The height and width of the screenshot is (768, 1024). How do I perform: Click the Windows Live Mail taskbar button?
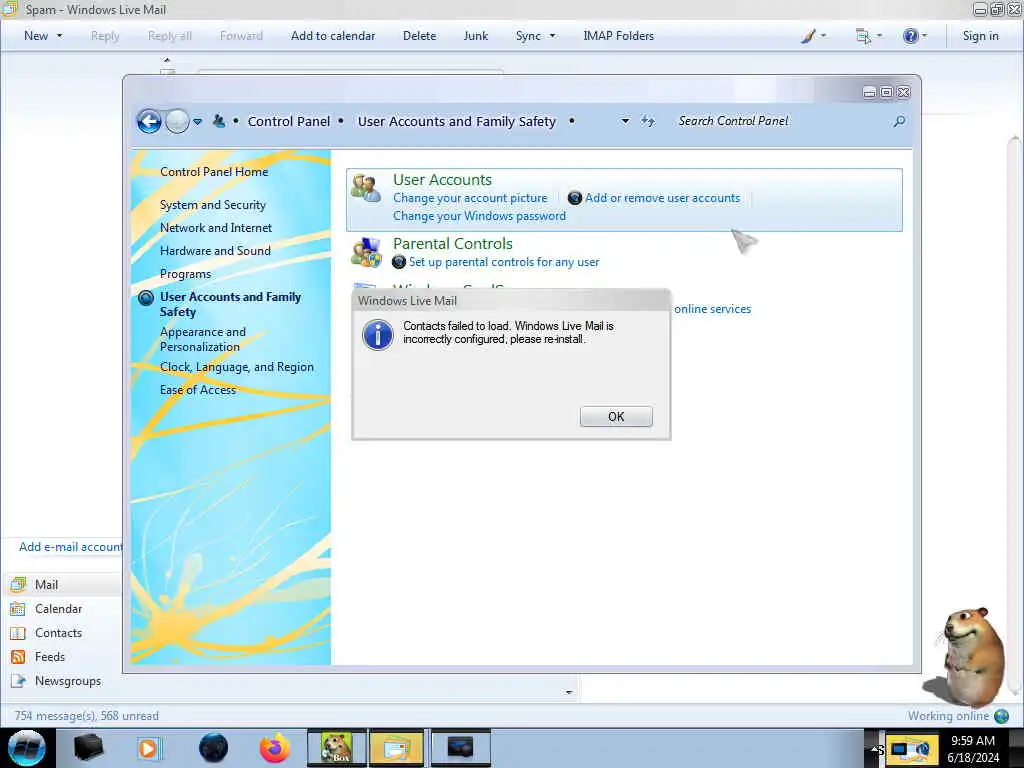[x=397, y=748]
